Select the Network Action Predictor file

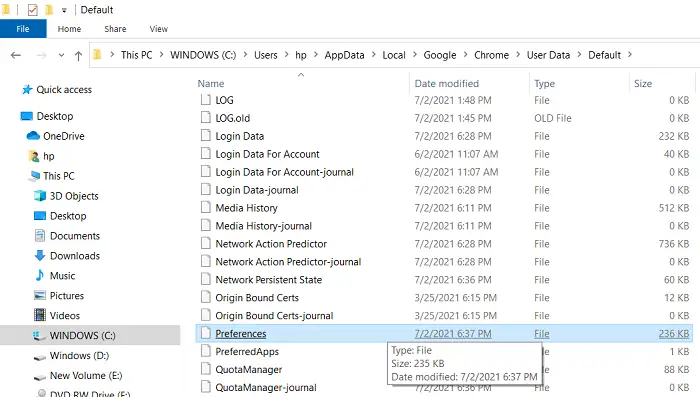coord(271,244)
